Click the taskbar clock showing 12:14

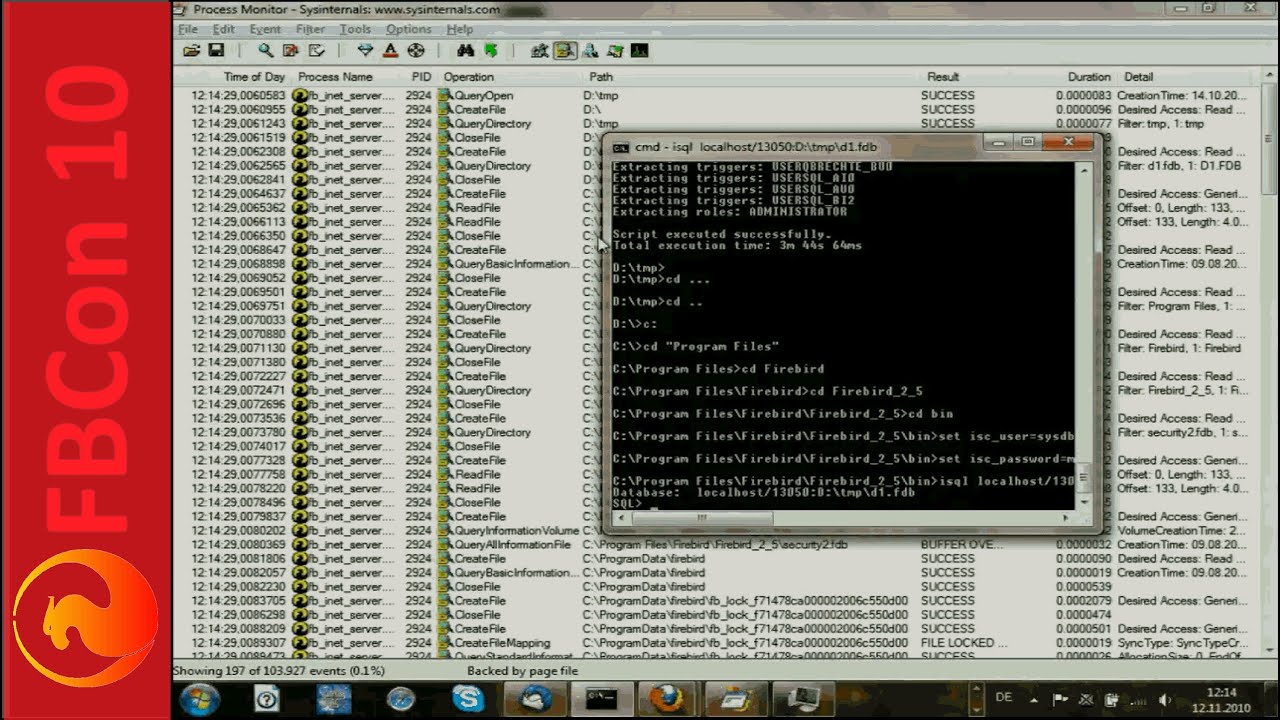[1221, 699]
